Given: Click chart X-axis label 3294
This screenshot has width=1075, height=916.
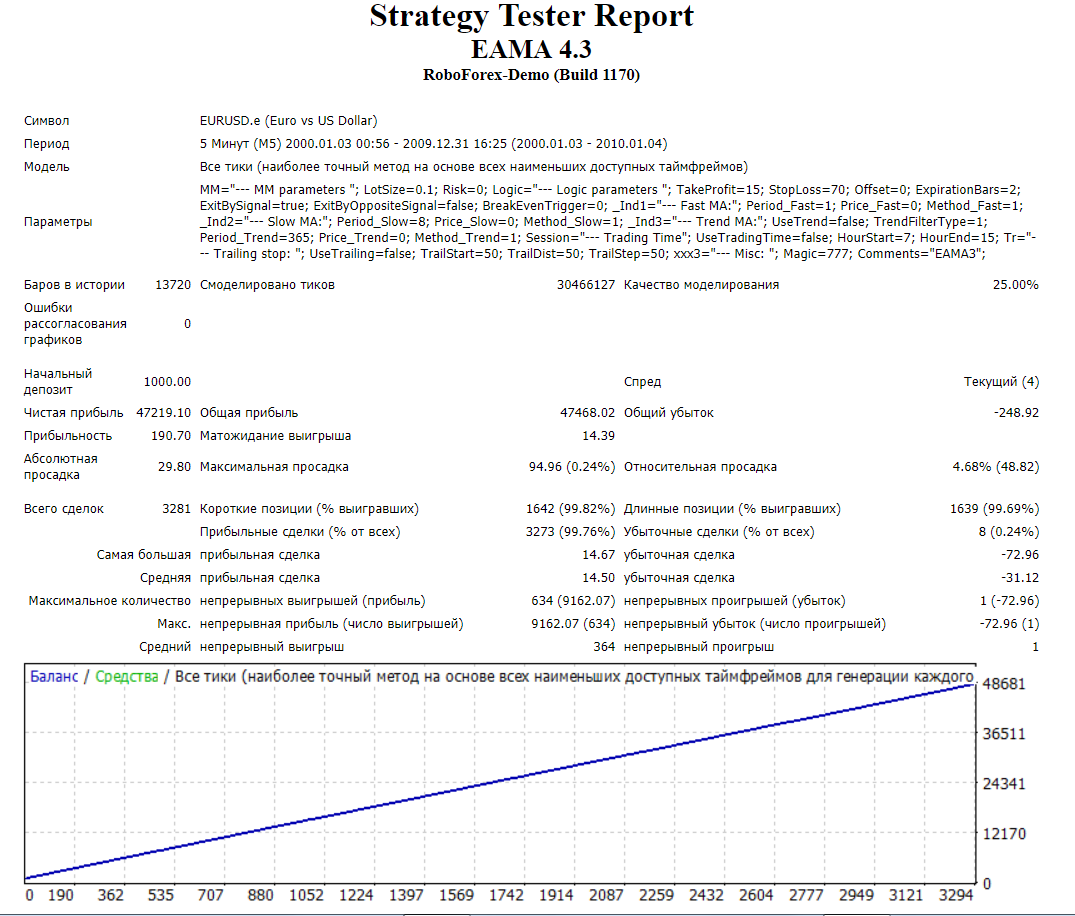Looking at the screenshot, I should click(x=956, y=895).
